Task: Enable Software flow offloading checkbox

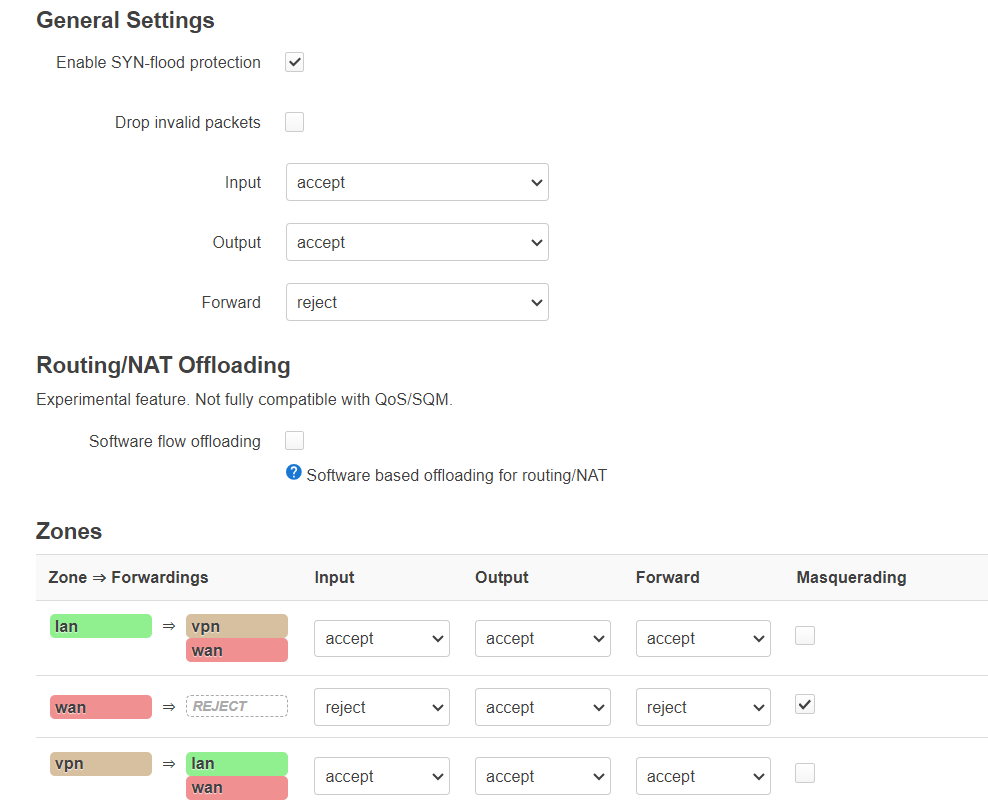Action: click(x=294, y=440)
